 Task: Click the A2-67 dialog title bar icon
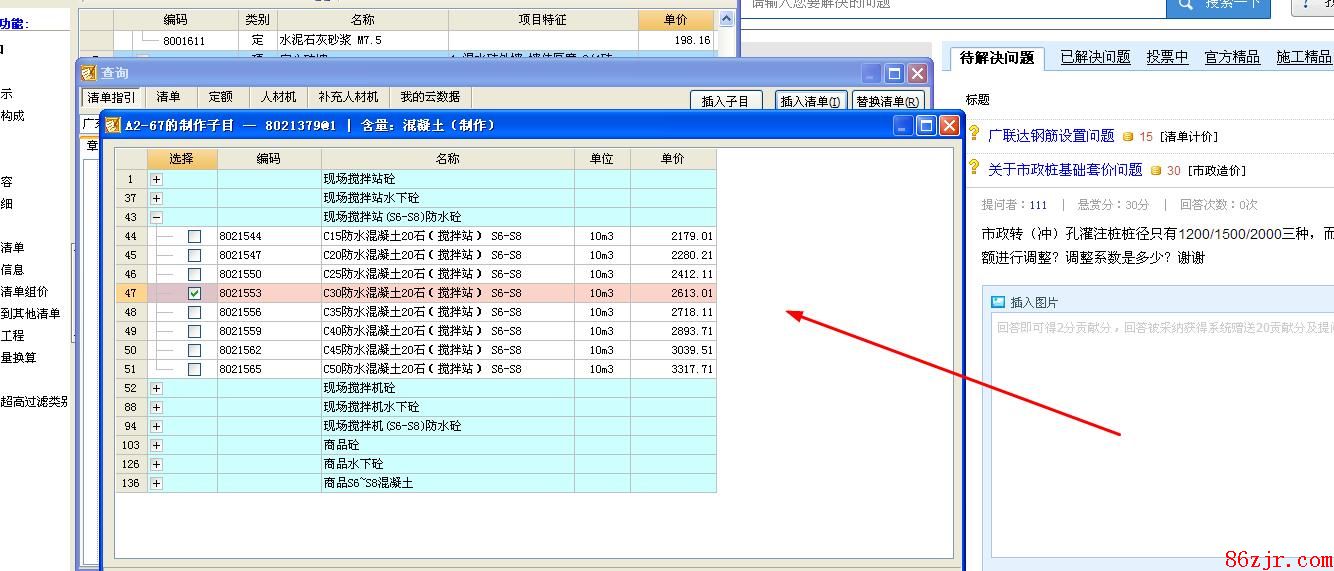113,125
